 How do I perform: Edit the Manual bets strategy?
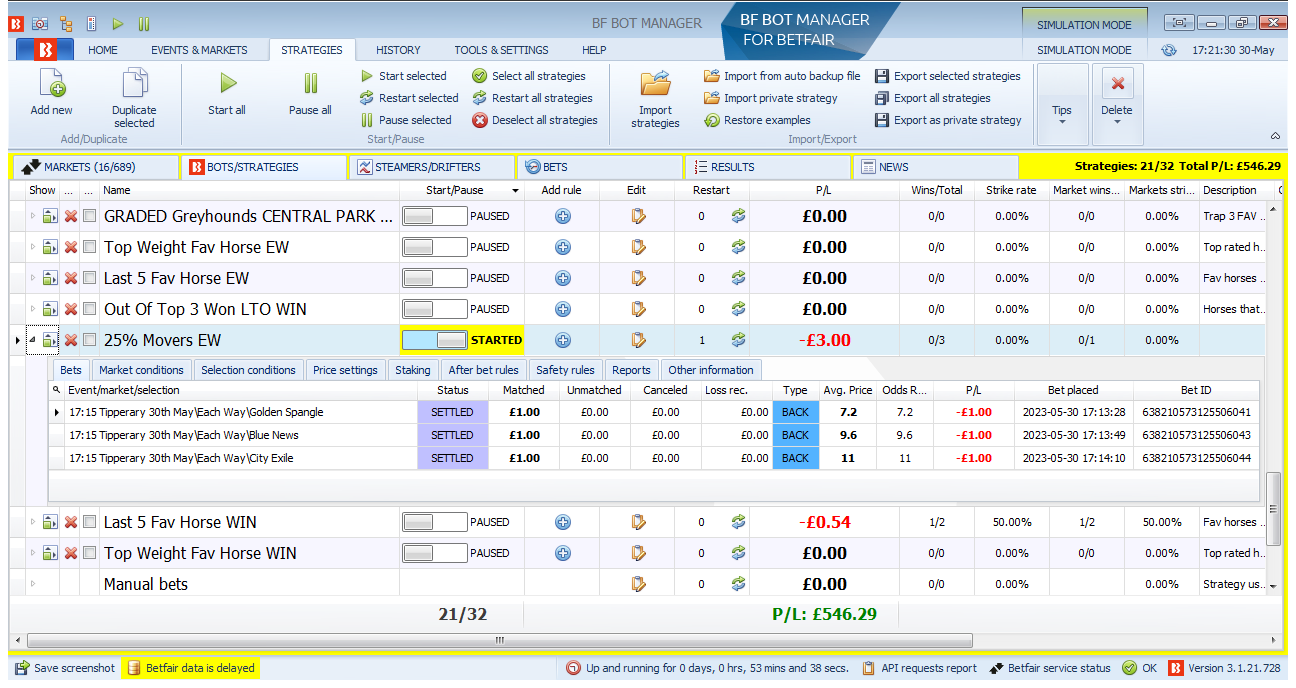[x=638, y=584]
